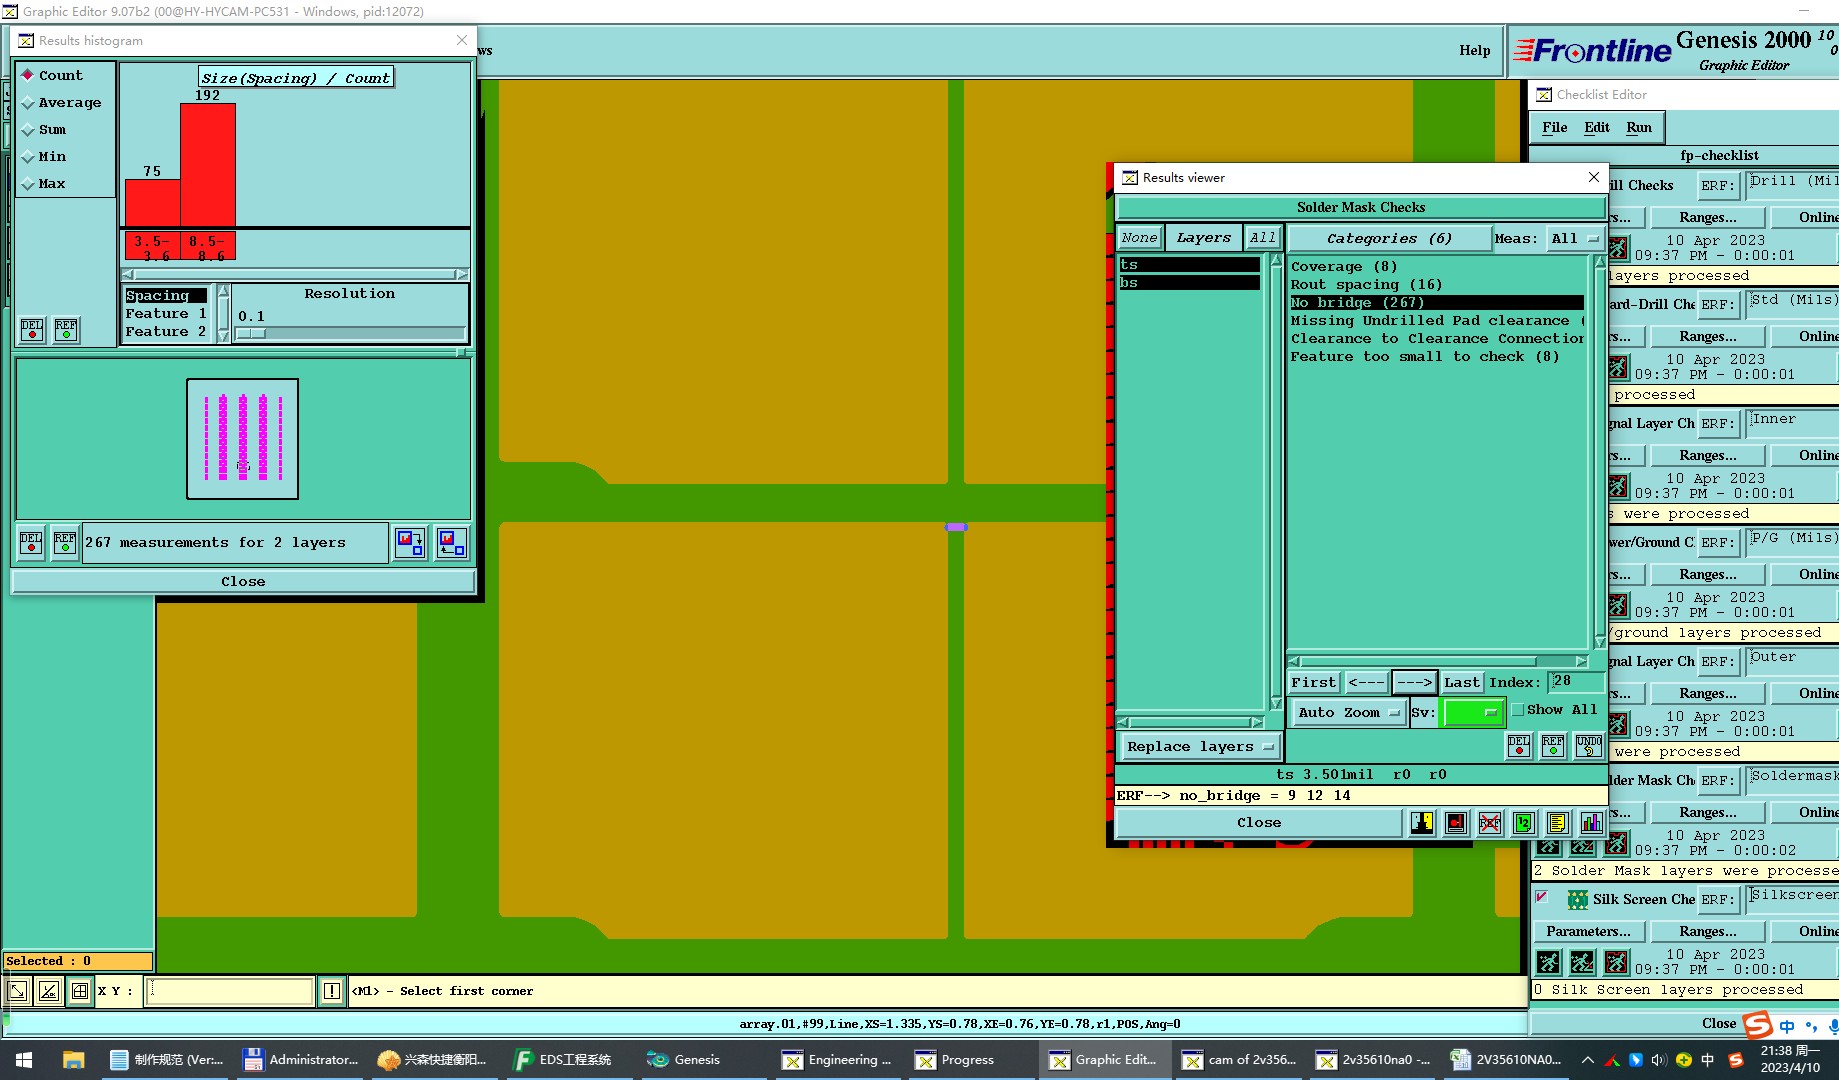Click red-outlined runner icon in Solder Mask row
1839x1080 pixels.
pyautogui.click(x=1617, y=844)
